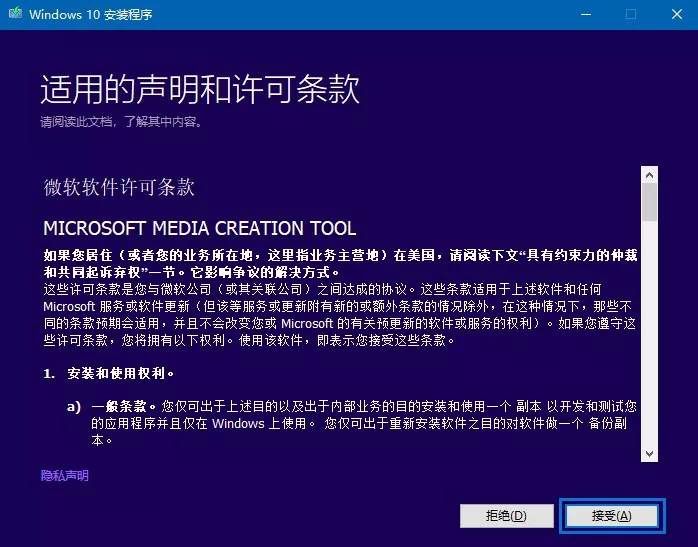Click section heading 1. 安装和使用权利。
This screenshot has height=547, width=698.
pos(109,373)
